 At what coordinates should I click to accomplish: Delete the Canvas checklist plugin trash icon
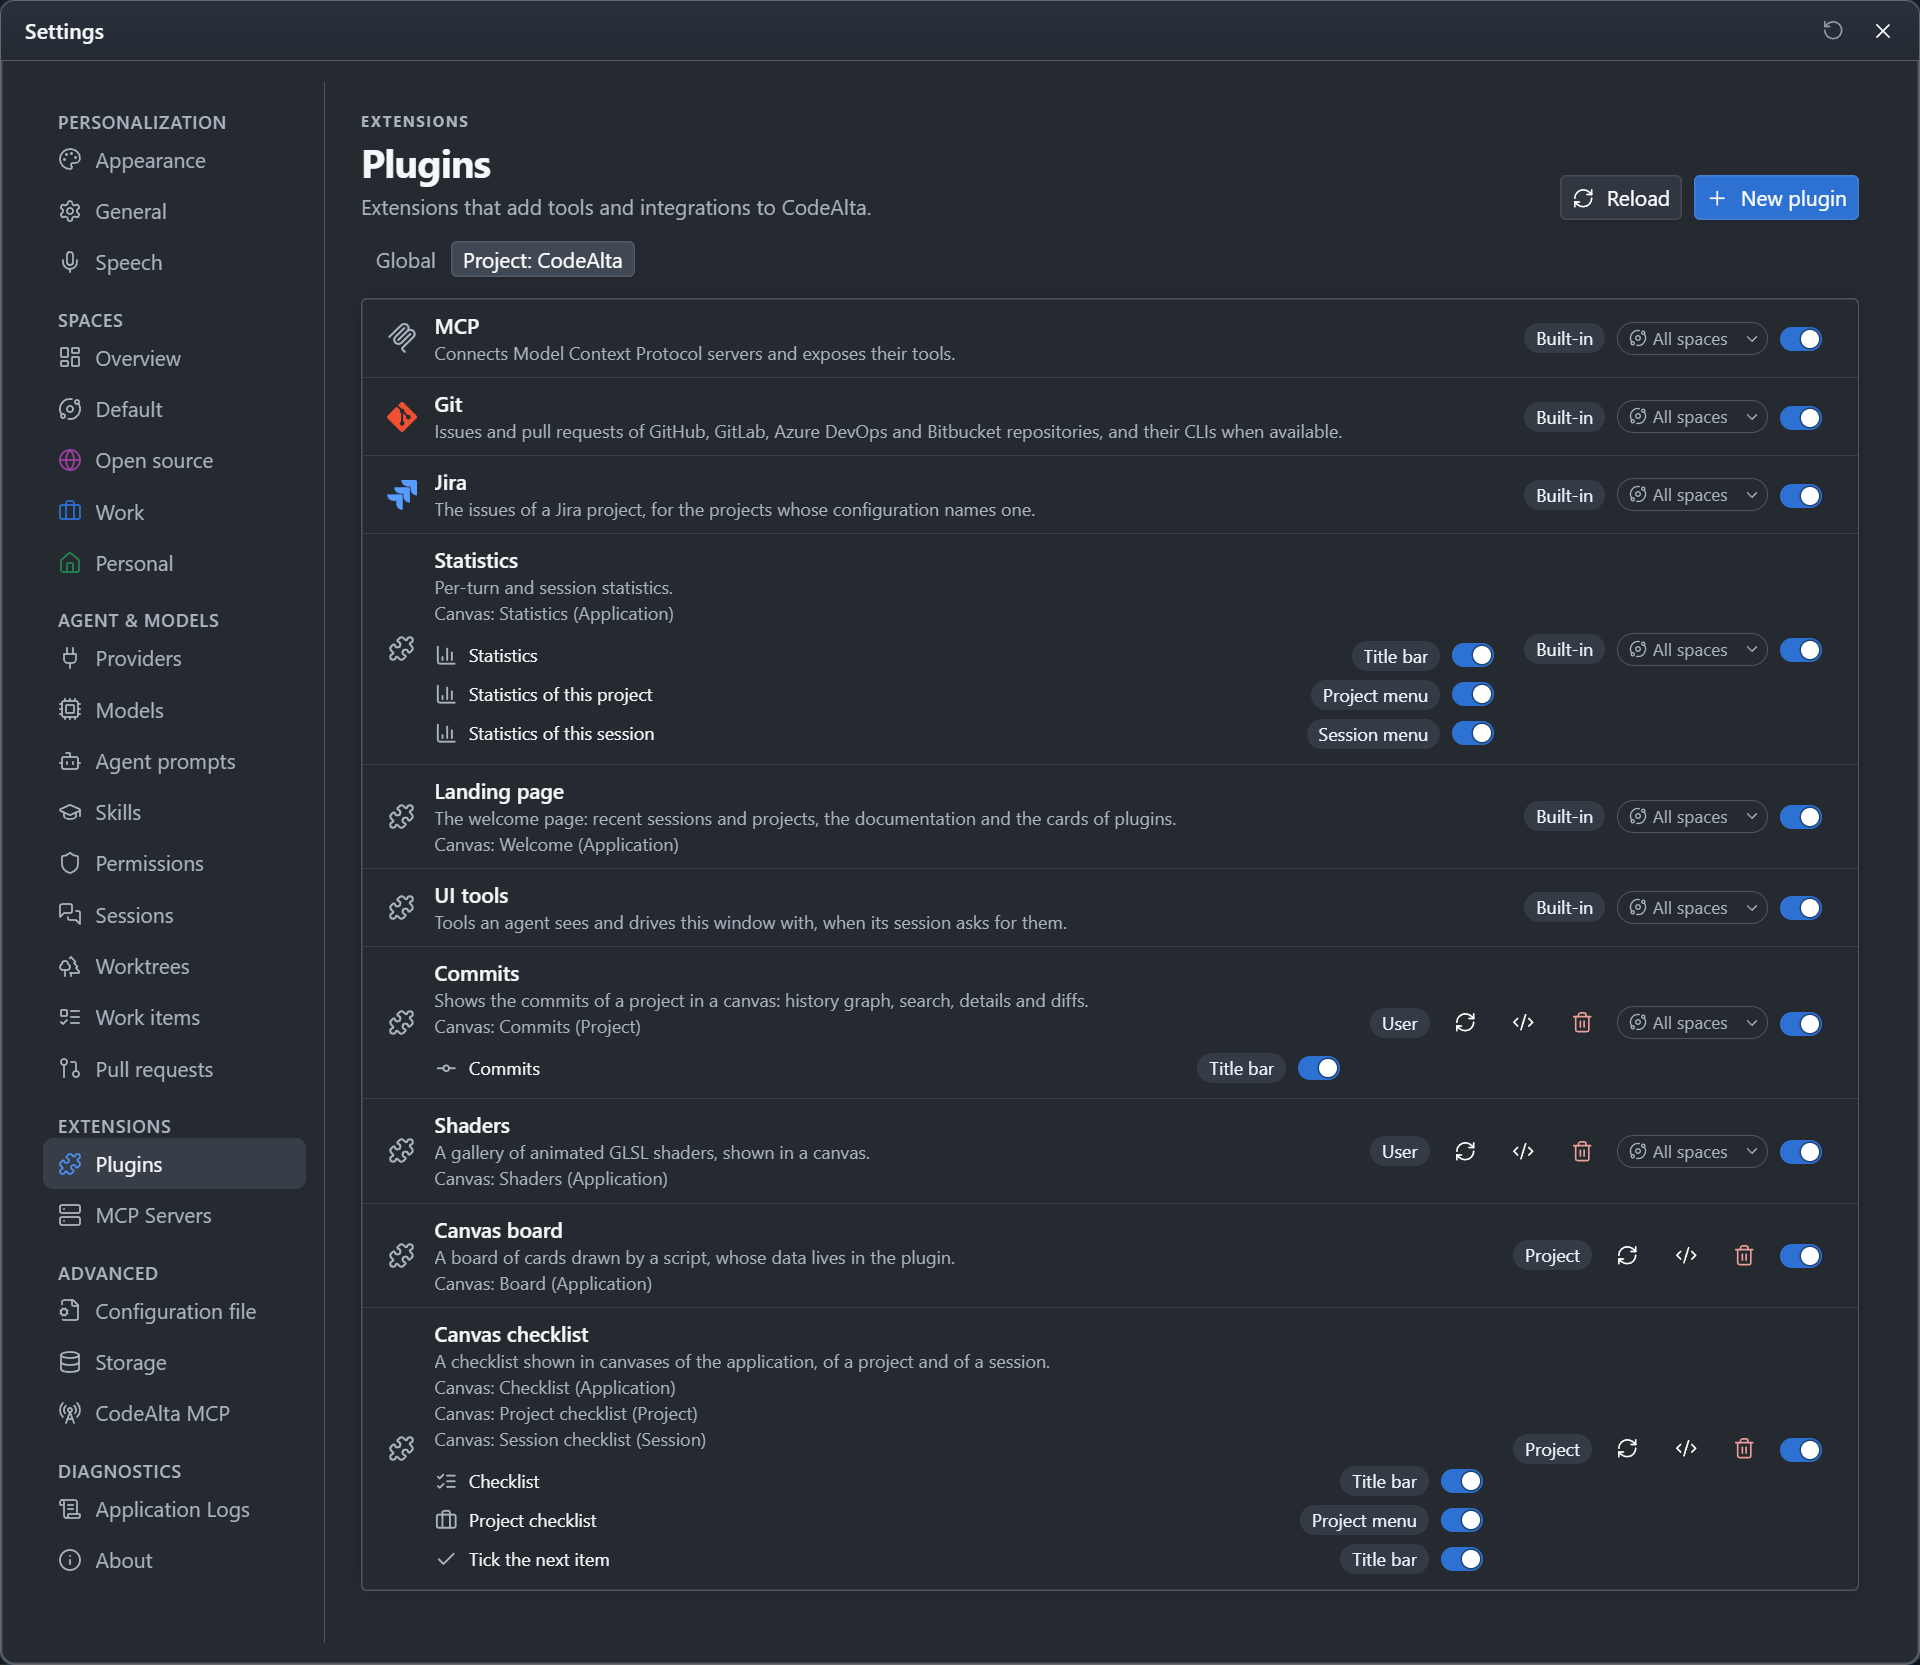[1744, 1449]
